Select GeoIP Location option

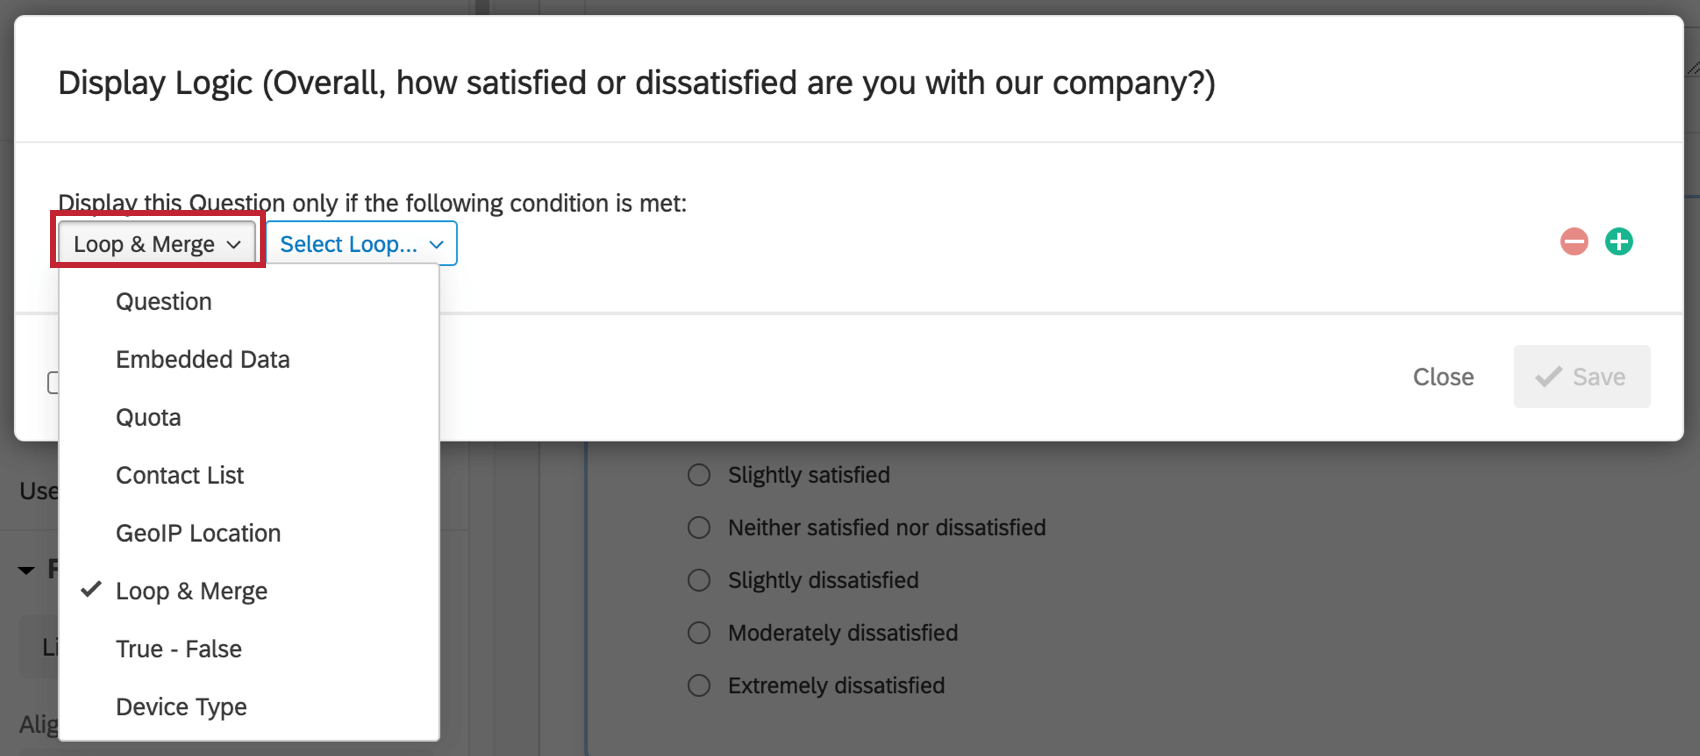(x=198, y=534)
